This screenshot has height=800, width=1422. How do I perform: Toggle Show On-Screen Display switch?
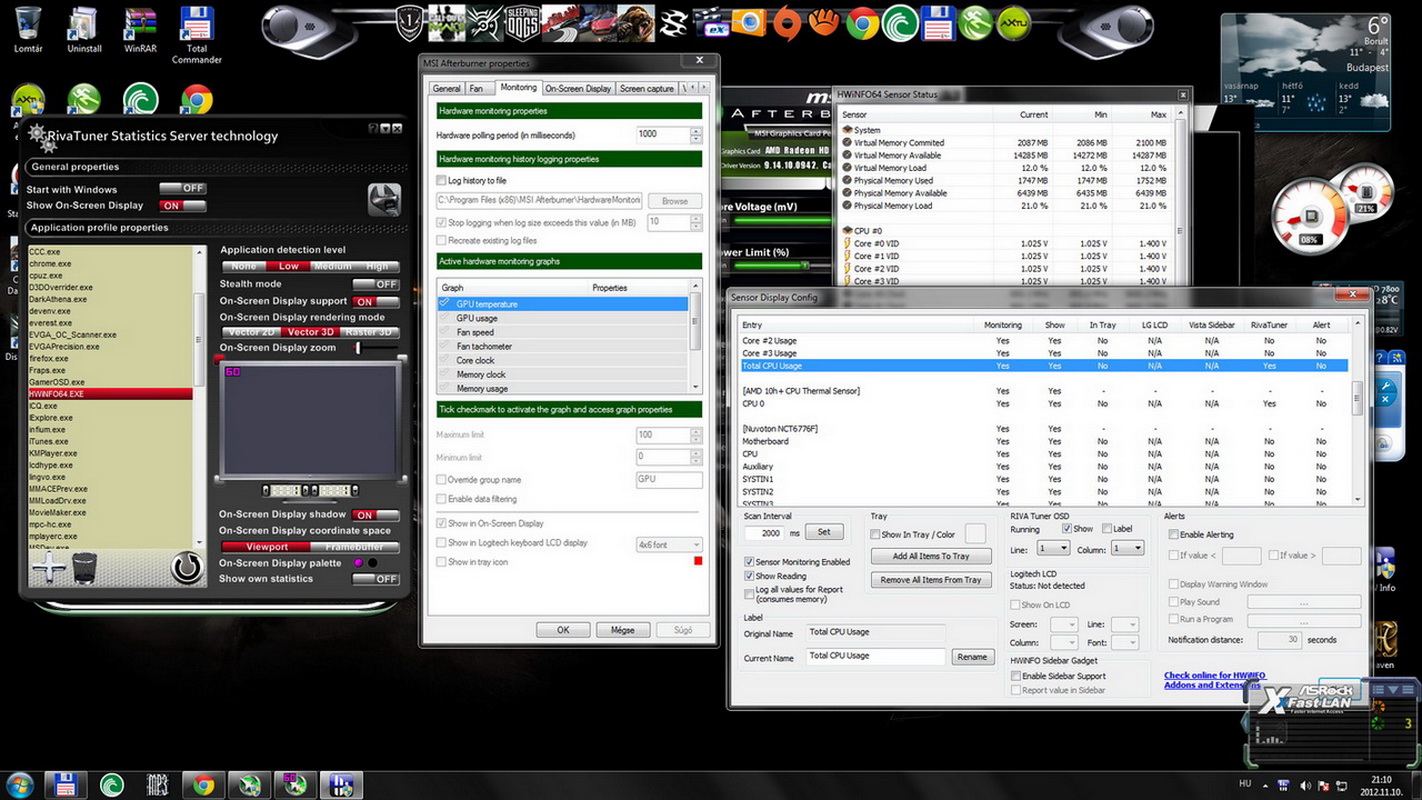(x=182, y=205)
